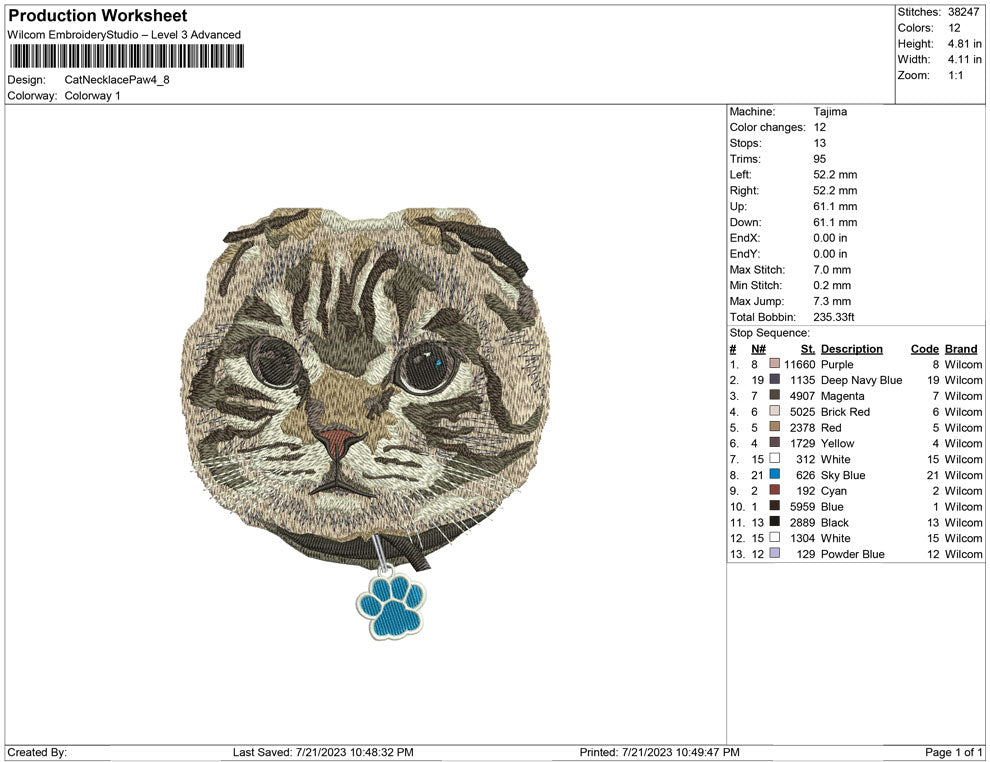This screenshot has height=762, width=990.
Task: Open the Stop Sequence section header
Action: (x=770, y=332)
